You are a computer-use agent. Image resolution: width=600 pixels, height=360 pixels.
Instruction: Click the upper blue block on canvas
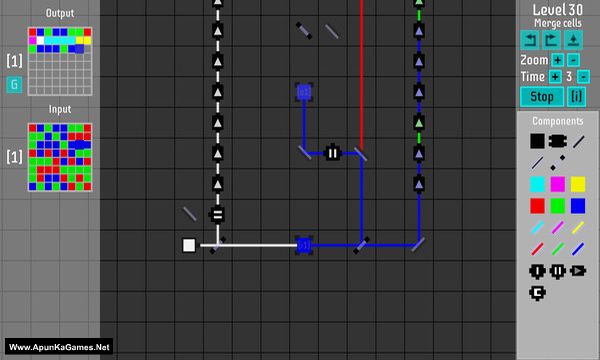[304, 92]
